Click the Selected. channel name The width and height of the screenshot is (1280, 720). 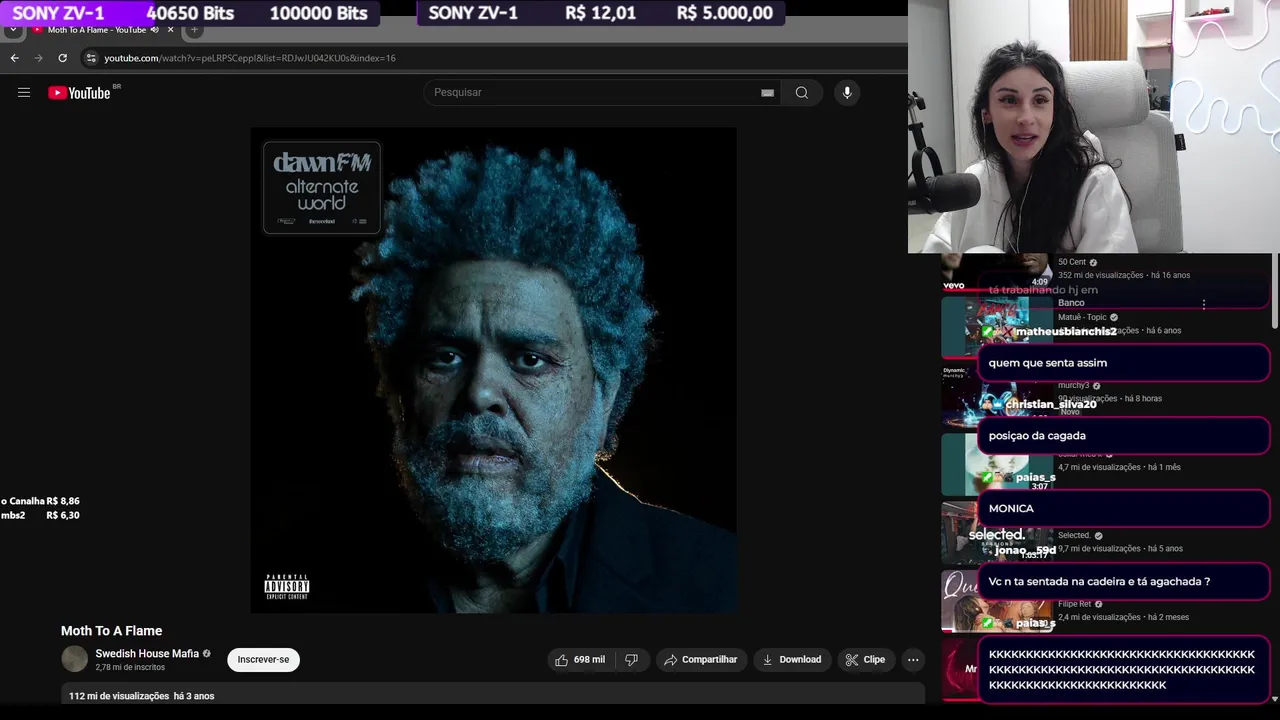(1074, 536)
